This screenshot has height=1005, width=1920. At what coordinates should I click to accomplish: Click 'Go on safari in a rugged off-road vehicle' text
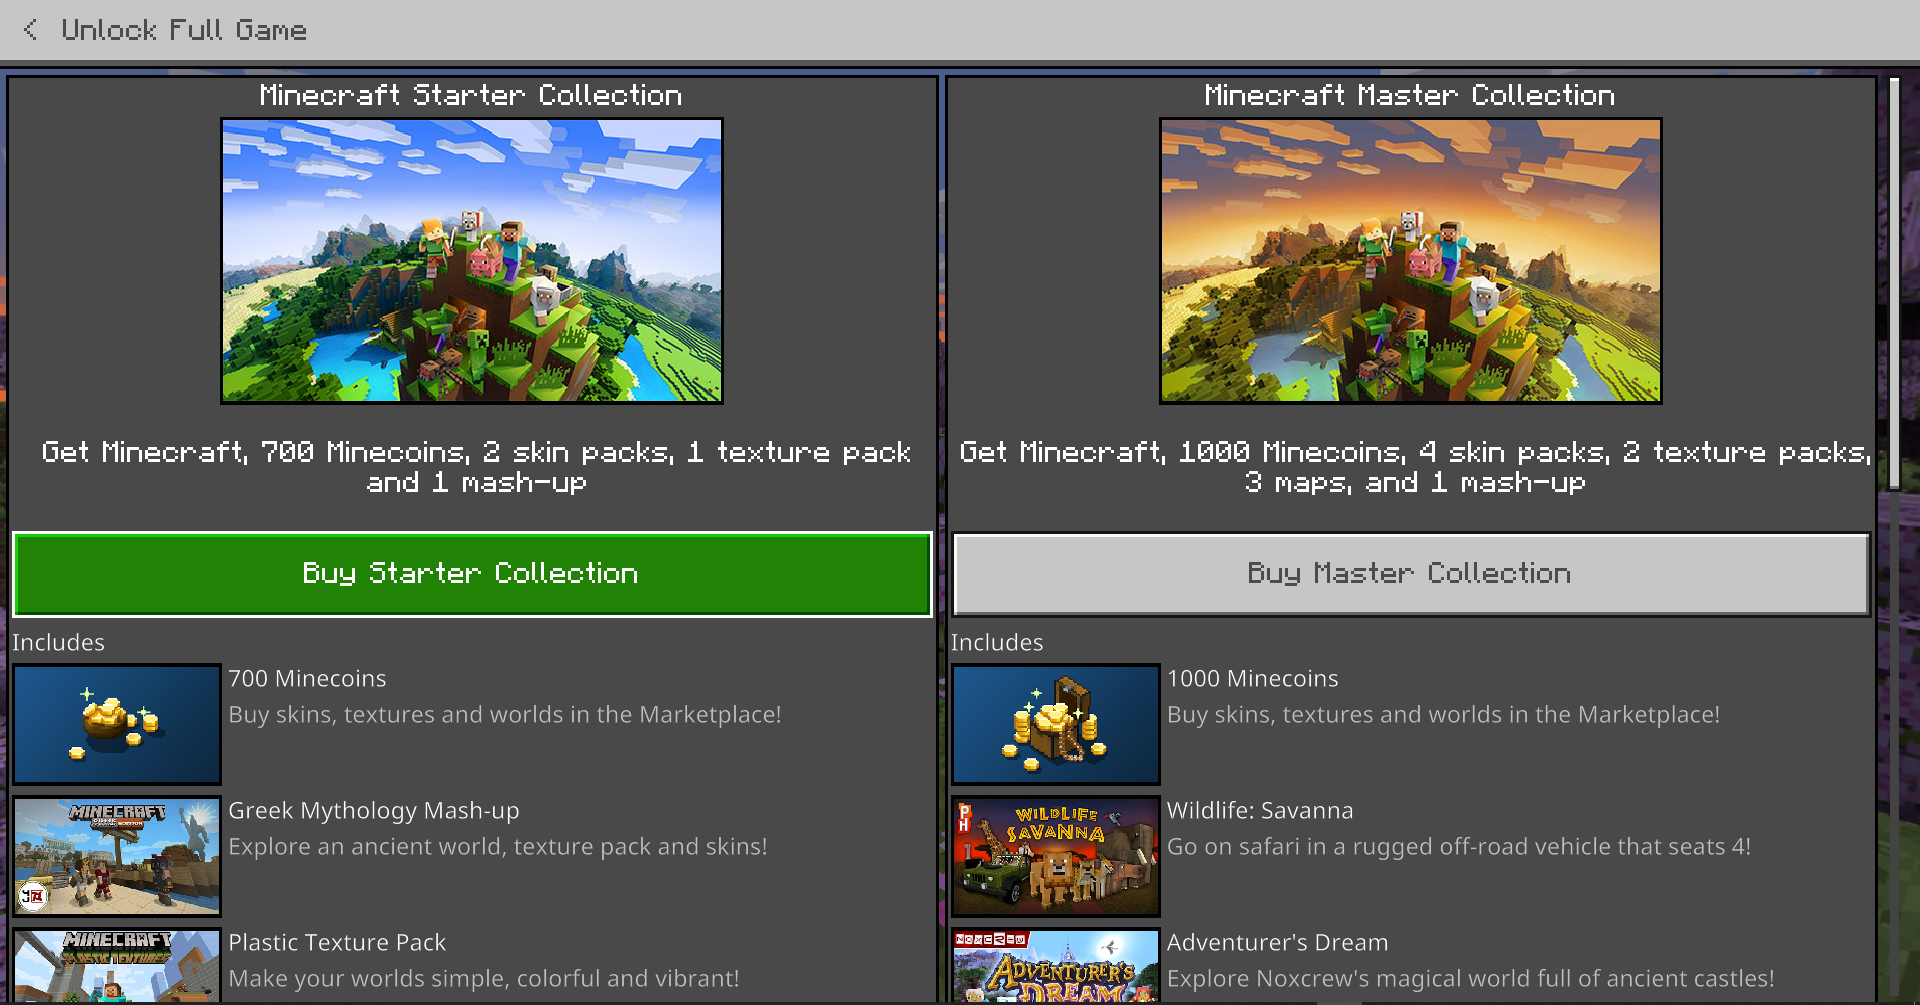pyautogui.click(x=1459, y=847)
